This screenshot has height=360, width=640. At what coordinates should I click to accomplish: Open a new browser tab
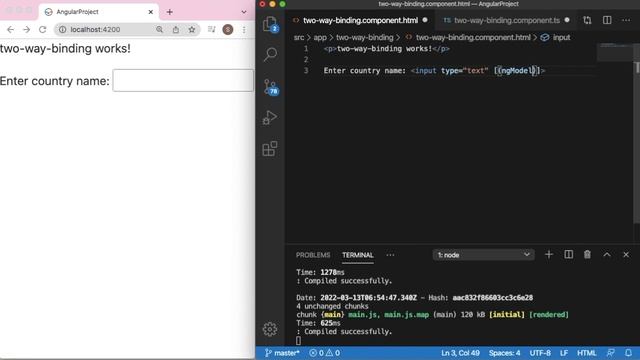[x=169, y=12]
